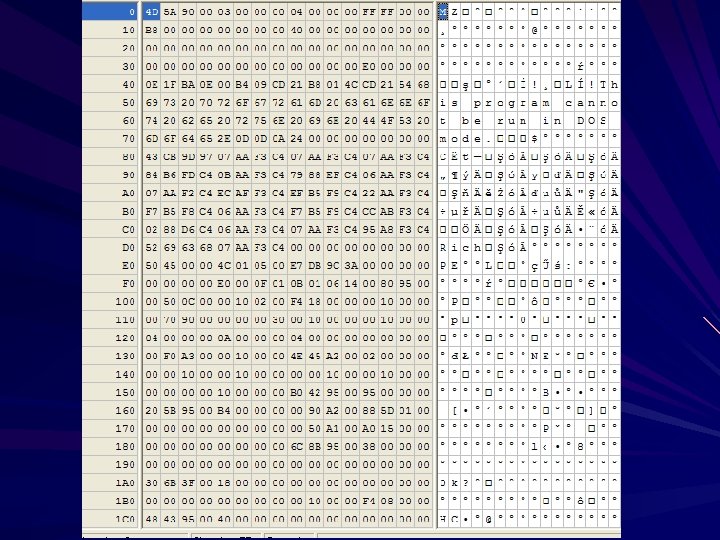Click the offset label 0 row header
This screenshot has width=720, height=540.
tap(110, 12)
